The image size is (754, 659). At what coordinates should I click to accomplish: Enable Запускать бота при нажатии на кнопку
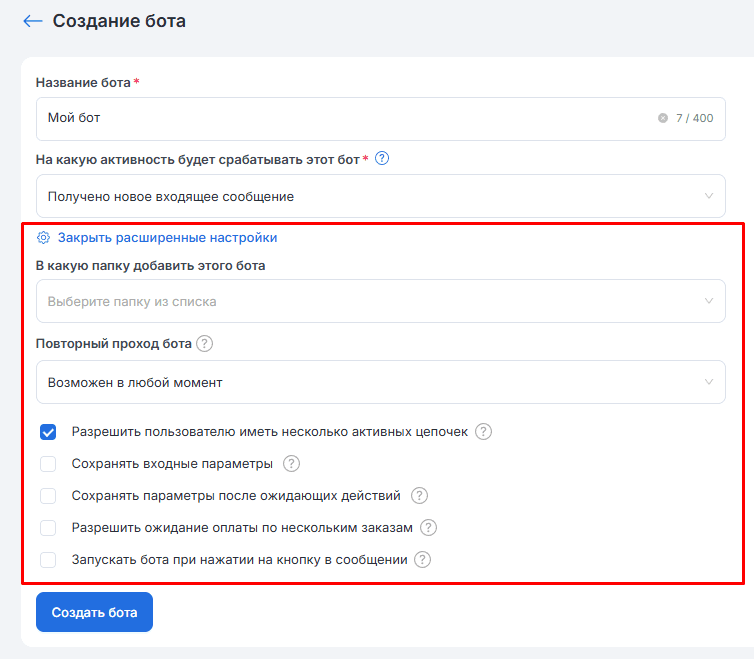click(48, 560)
